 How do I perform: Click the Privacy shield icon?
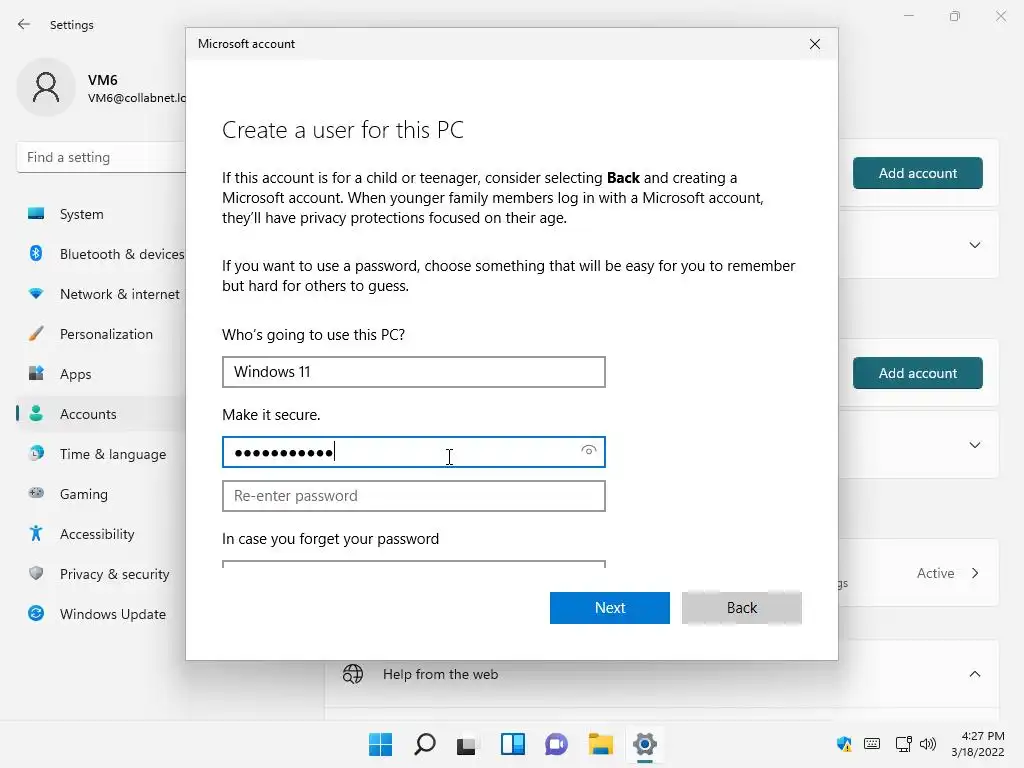coord(36,573)
